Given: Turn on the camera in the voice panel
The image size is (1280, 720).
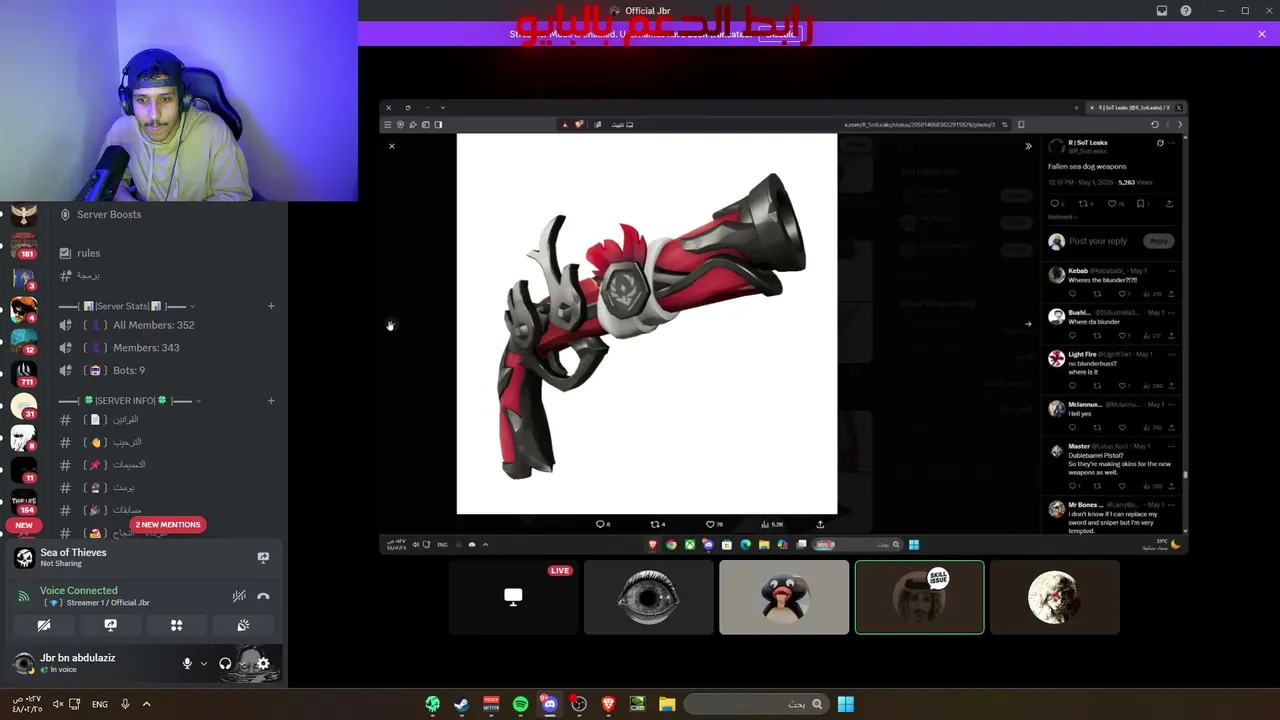Looking at the screenshot, I should pyautogui.click(x=44, y=625).
